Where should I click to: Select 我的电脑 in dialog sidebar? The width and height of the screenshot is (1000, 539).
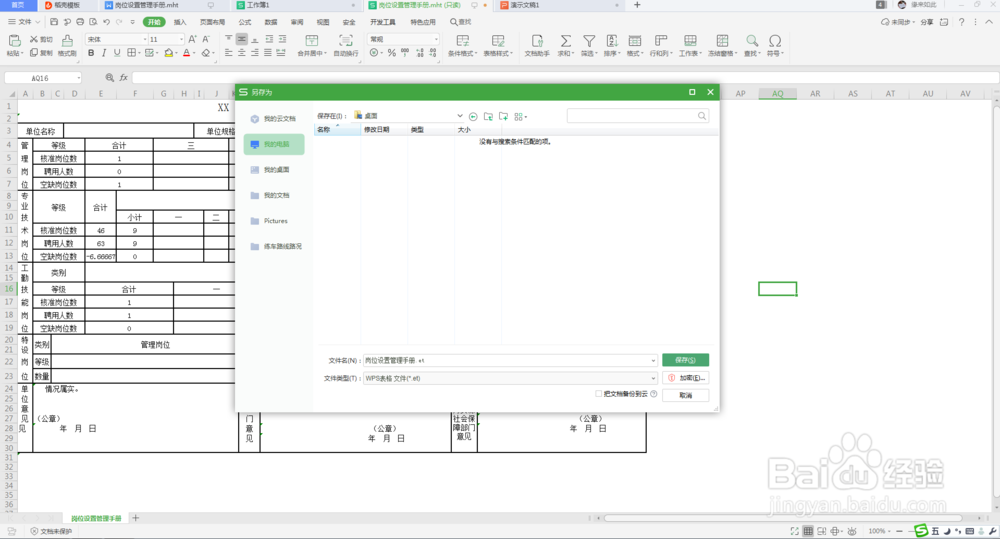tap(274, 144)
